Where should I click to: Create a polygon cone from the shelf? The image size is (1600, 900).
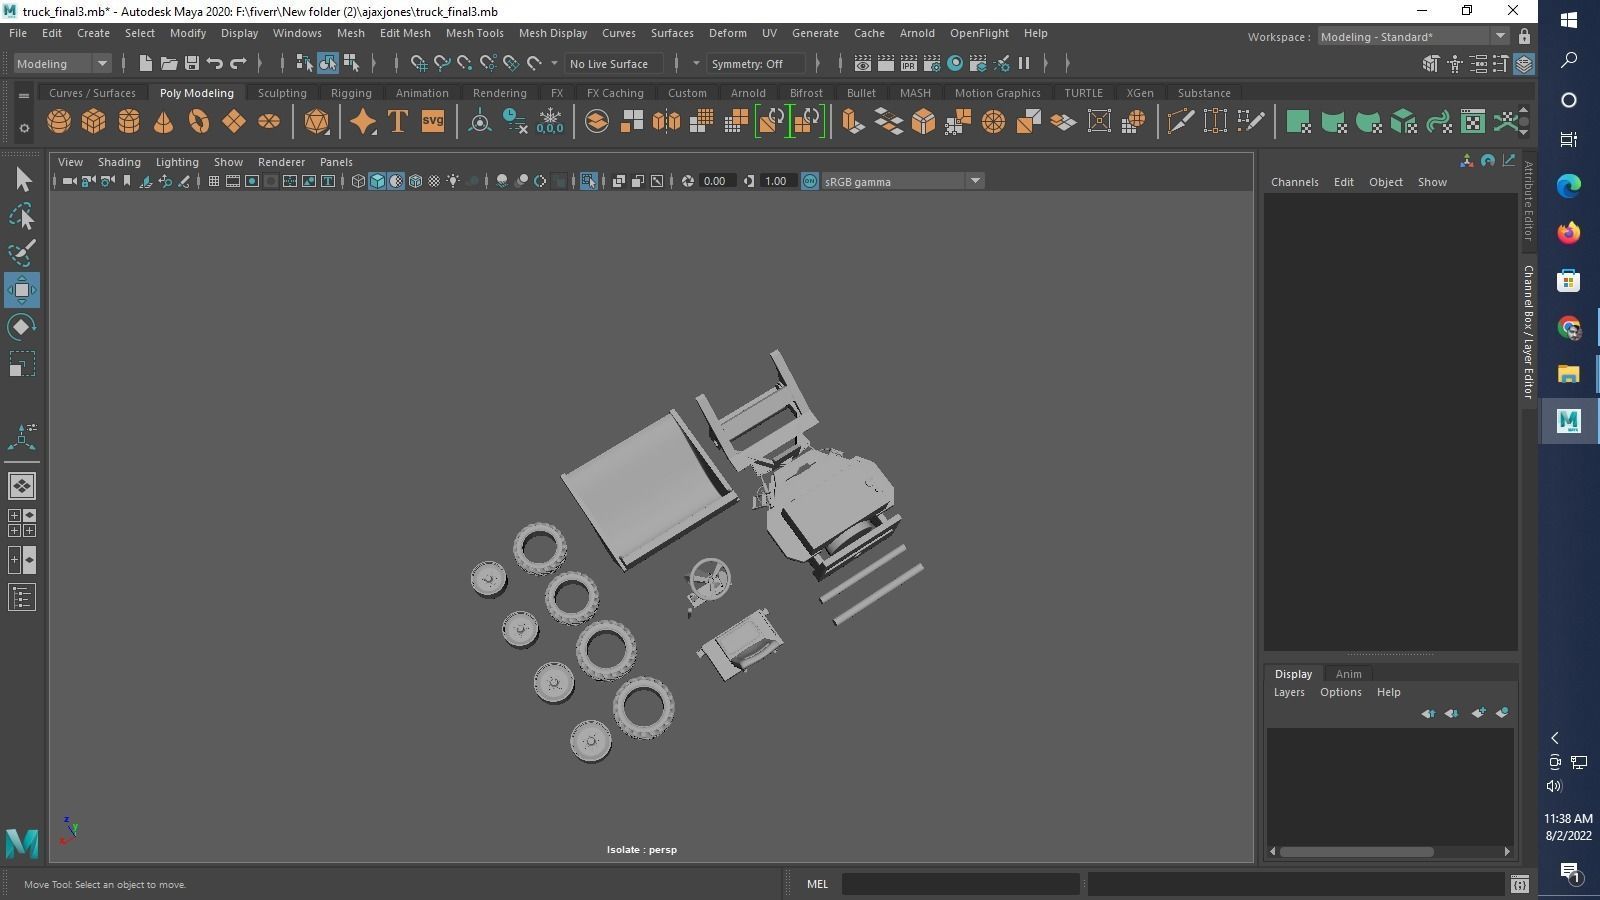coord(164,122)
